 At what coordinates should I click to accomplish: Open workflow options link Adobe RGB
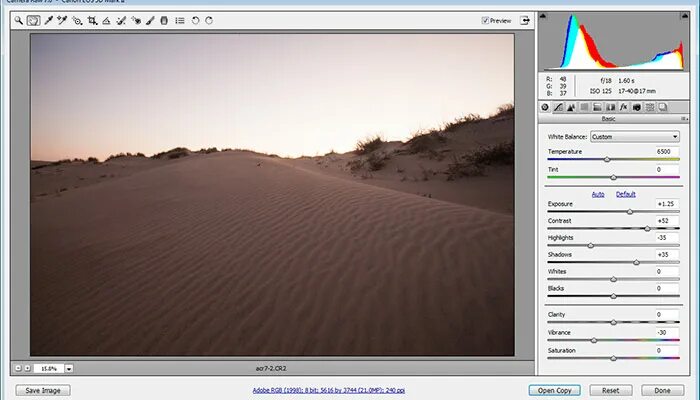[329, 390]
